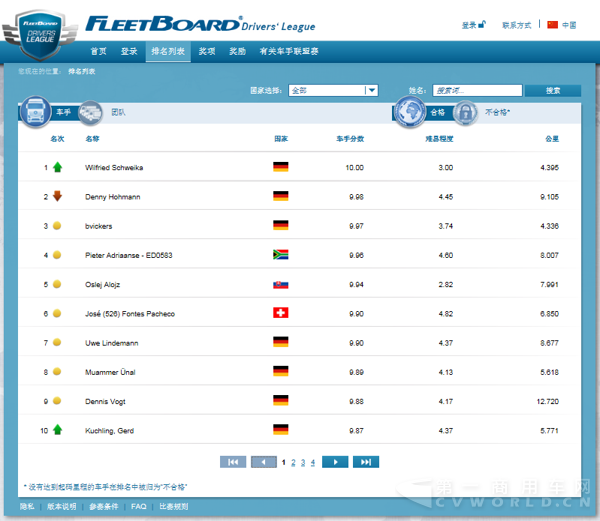This screenshot has height=521, width=600.
Task: Select the team (团队) trucks icon
Action: (90, 113)
